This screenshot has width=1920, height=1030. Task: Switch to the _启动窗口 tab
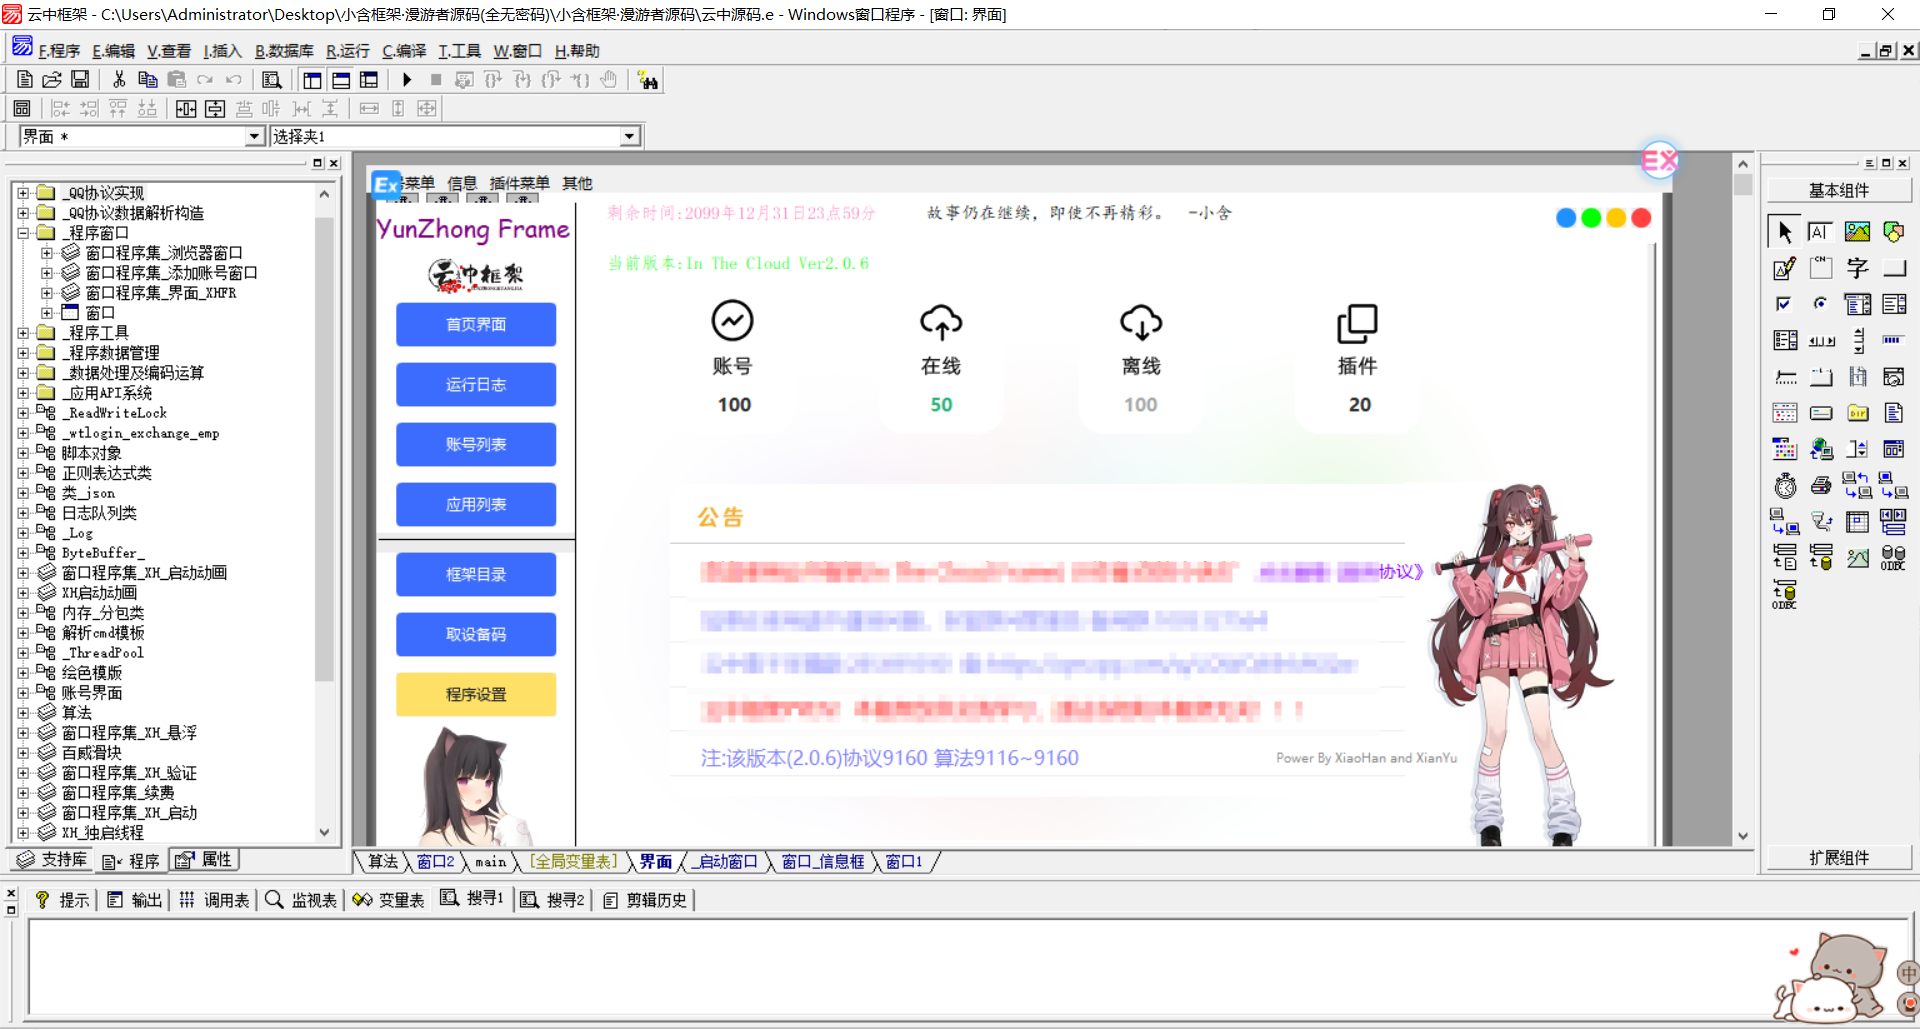[726, 862]
